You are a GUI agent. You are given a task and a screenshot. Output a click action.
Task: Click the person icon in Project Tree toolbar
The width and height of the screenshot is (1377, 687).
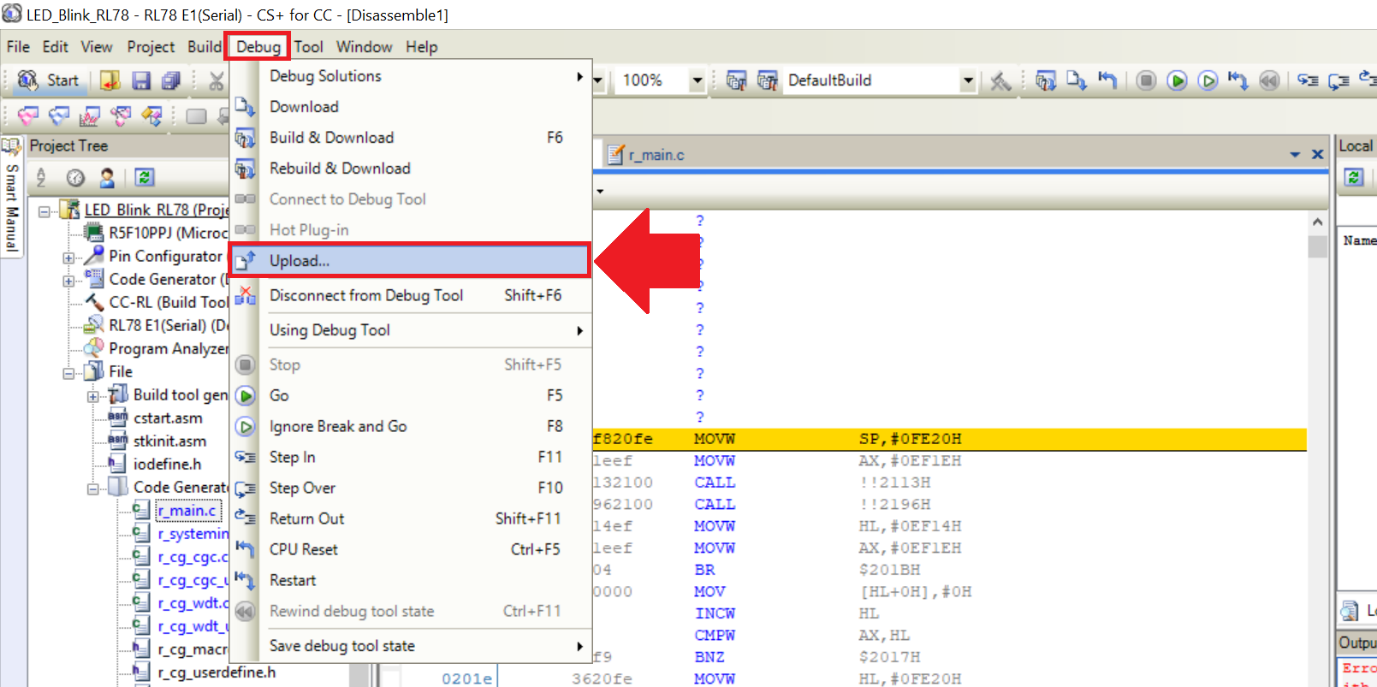[x=106, y=178]
